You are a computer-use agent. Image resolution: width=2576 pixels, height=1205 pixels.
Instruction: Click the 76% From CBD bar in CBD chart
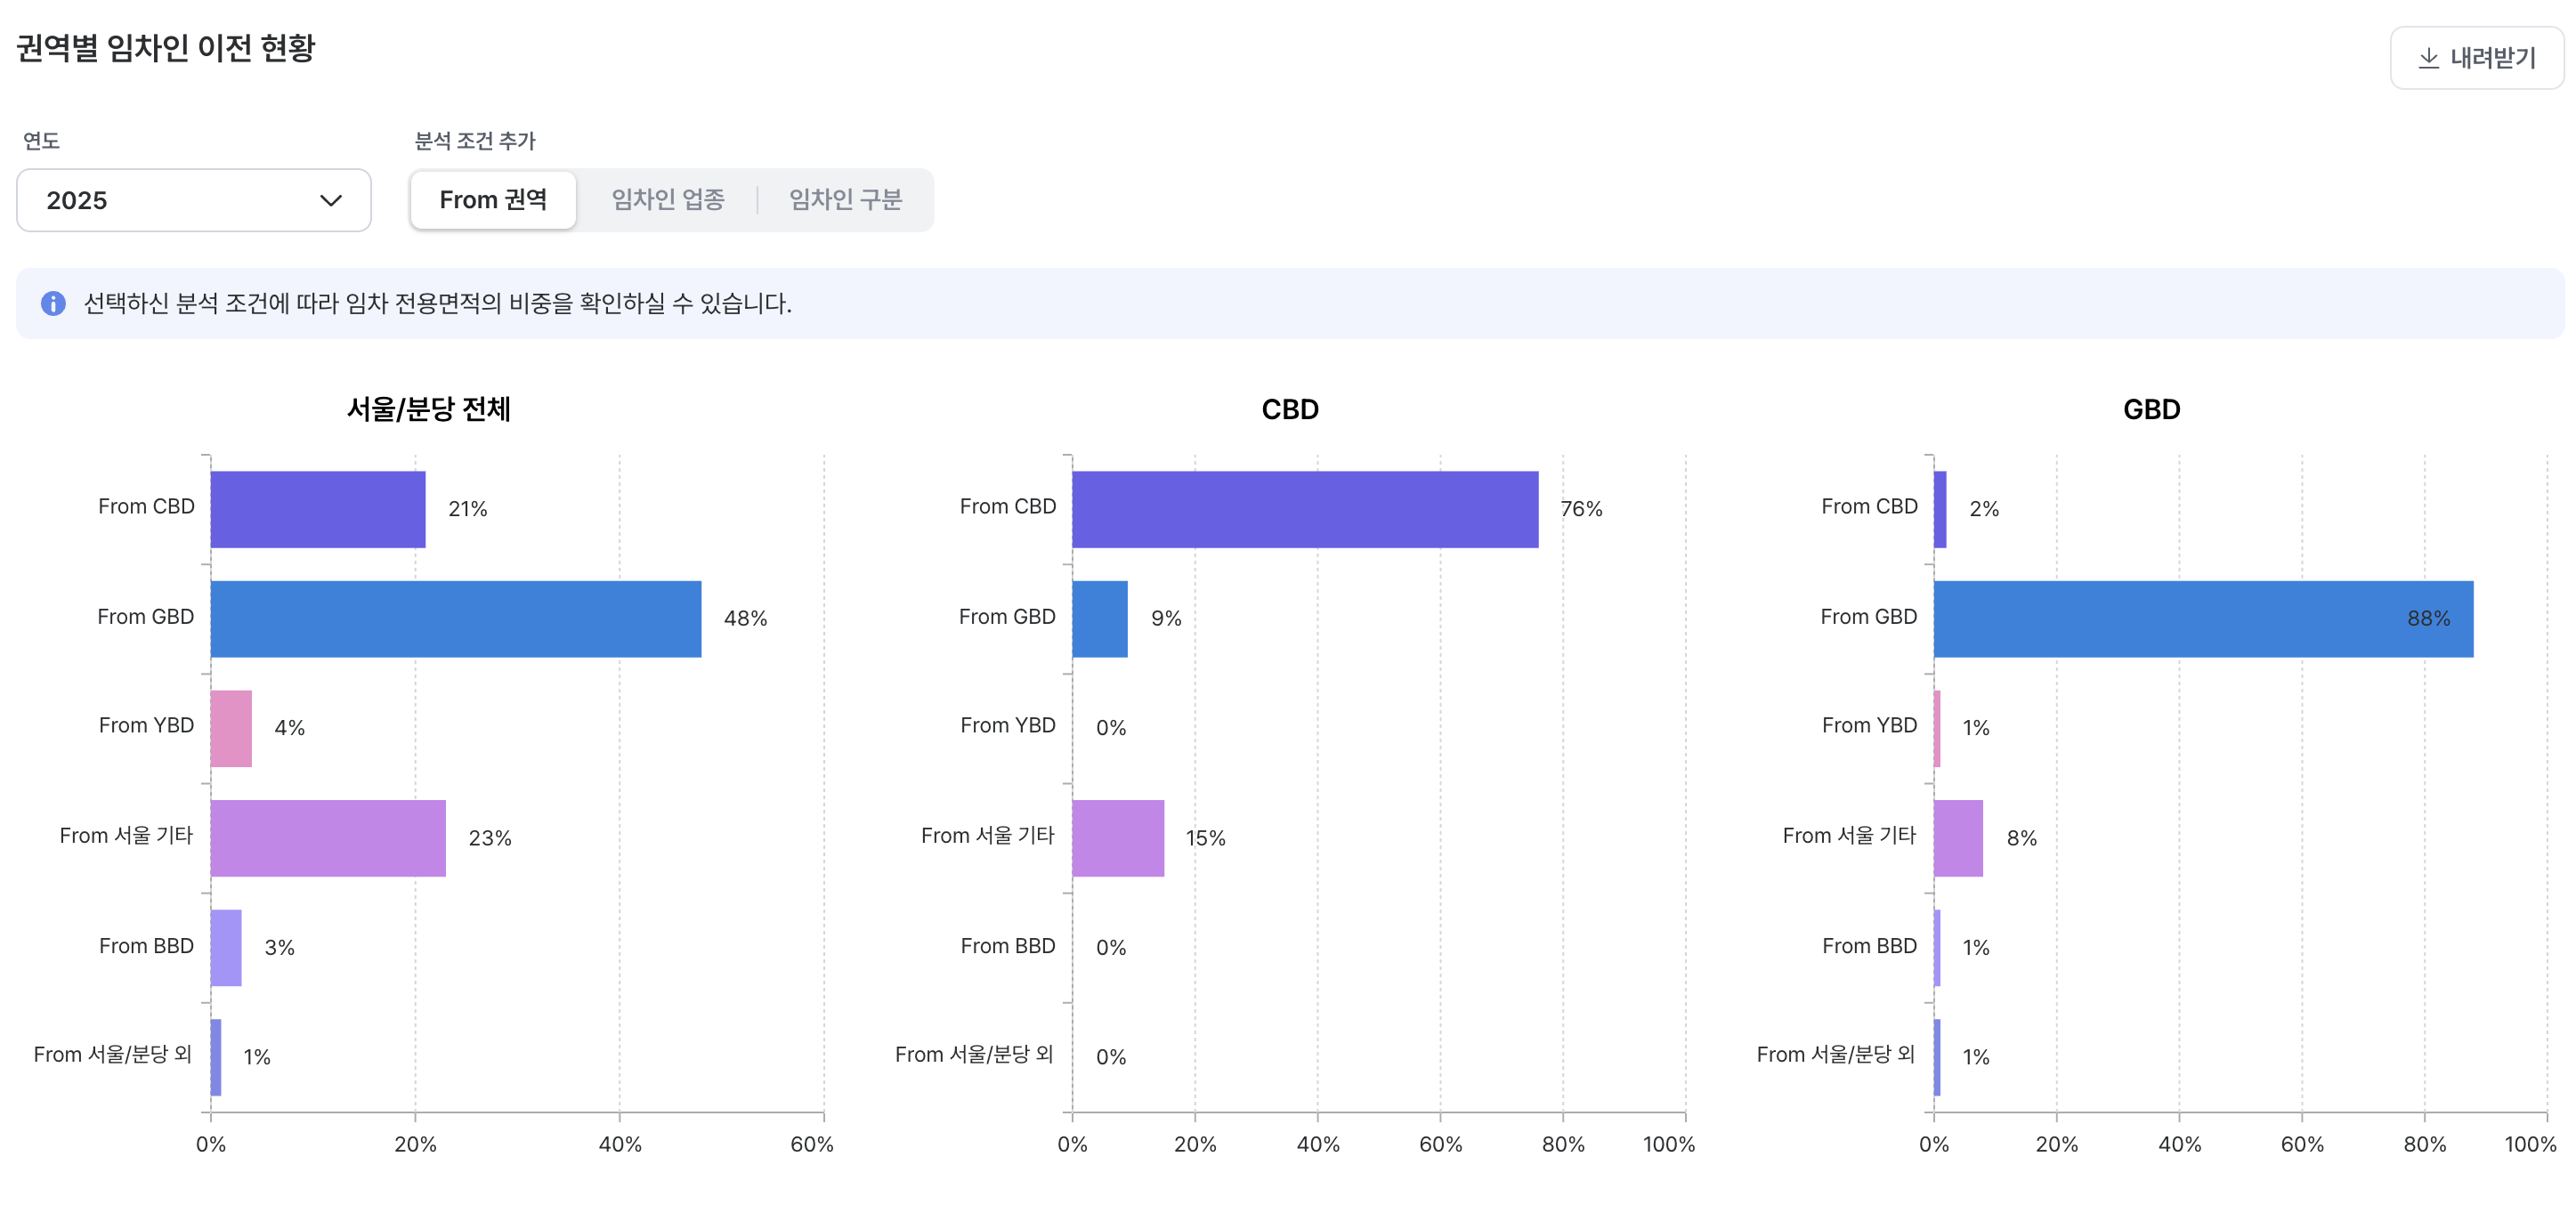pyautogui.click(x=1305, y=509)
